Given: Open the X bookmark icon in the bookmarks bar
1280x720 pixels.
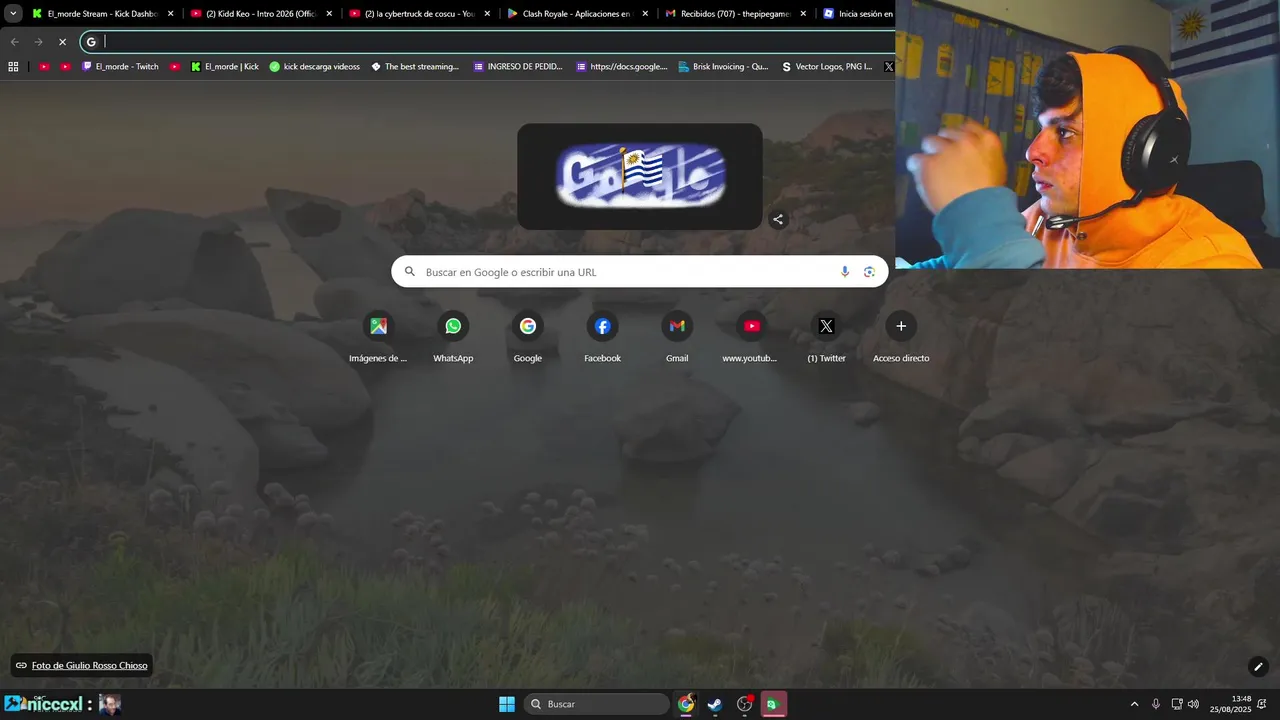Looking at the screenshot, I should 888,67.
